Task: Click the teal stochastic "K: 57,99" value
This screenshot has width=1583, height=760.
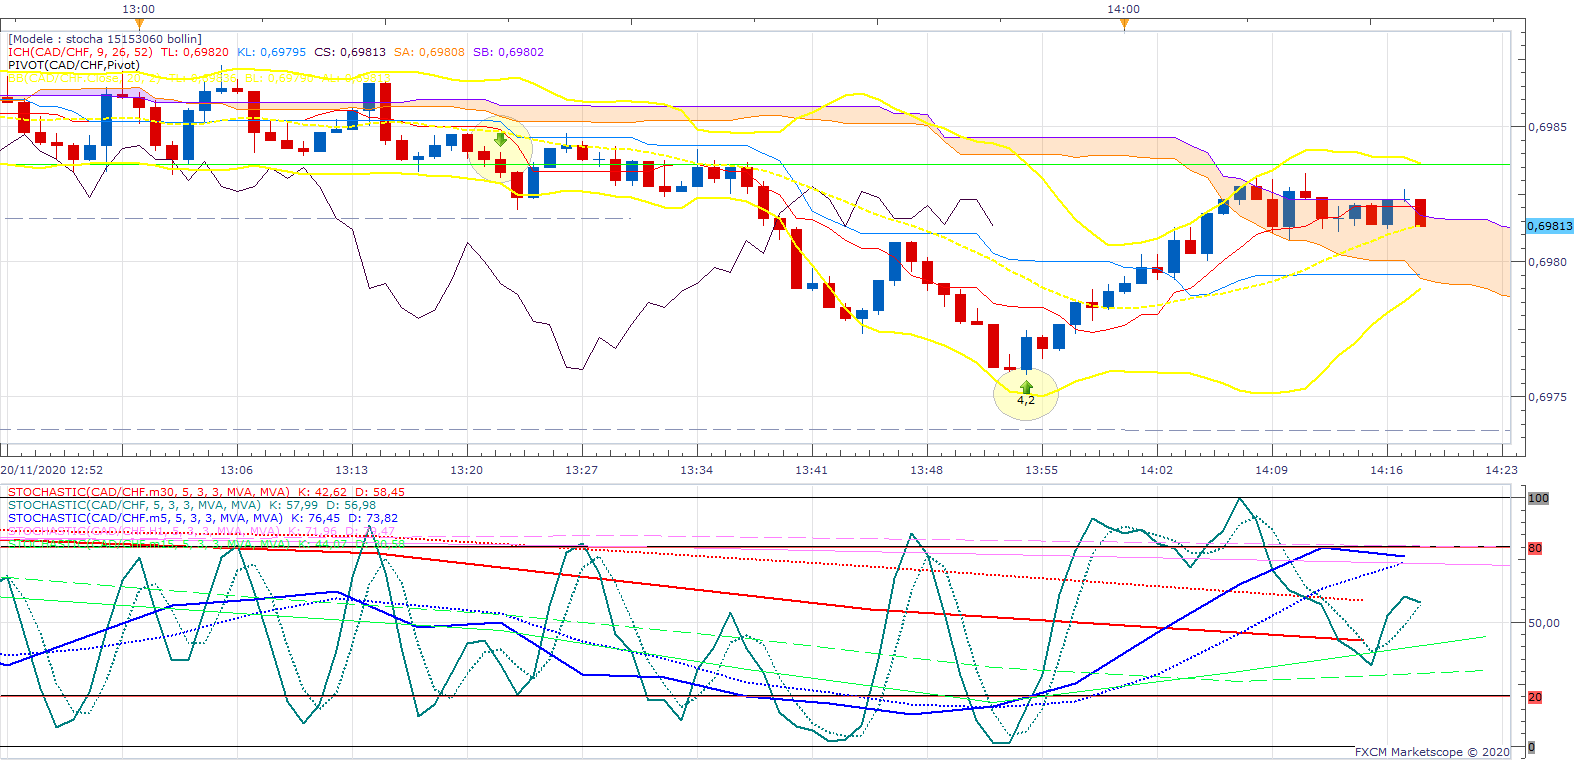Action: [294, 505]
